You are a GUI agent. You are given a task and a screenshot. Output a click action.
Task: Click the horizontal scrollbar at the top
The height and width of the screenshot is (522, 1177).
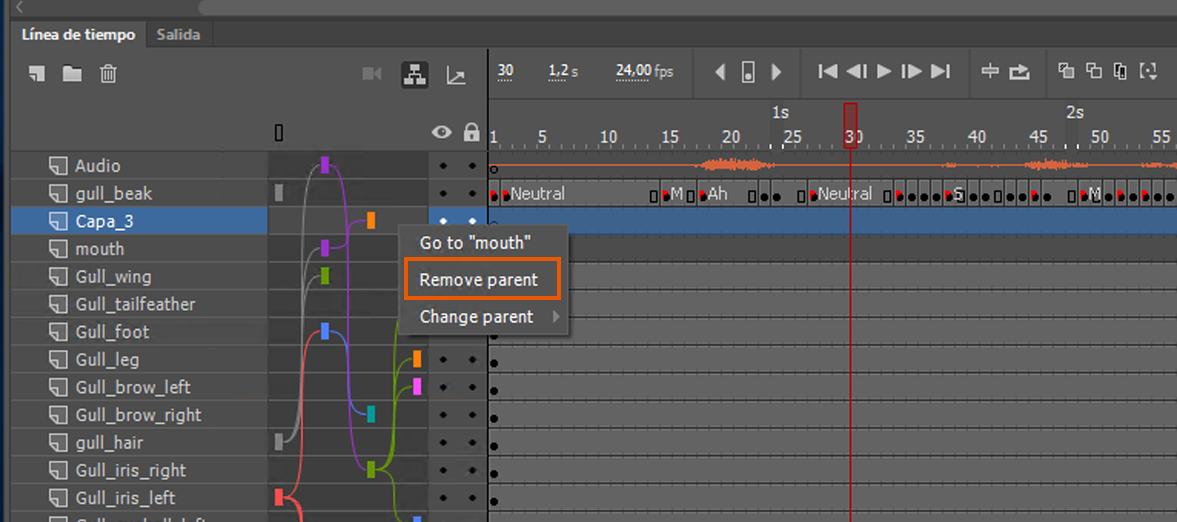tap(687, 8)
